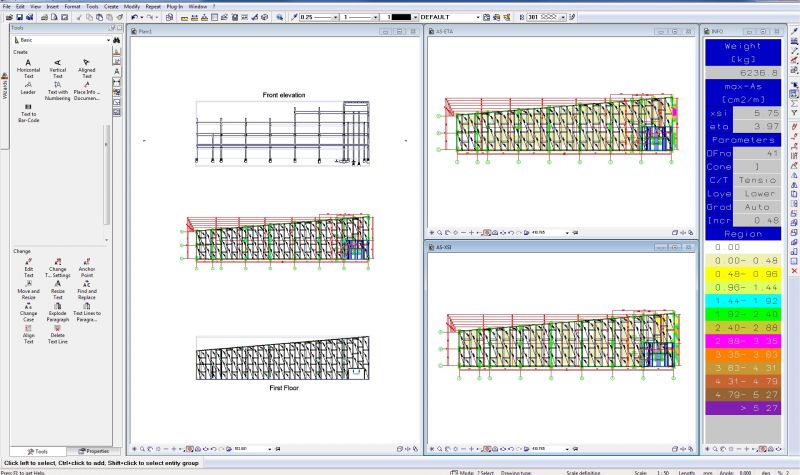Open the Plug-In menu
The image size is (800, 475).
tap(174, 6)
